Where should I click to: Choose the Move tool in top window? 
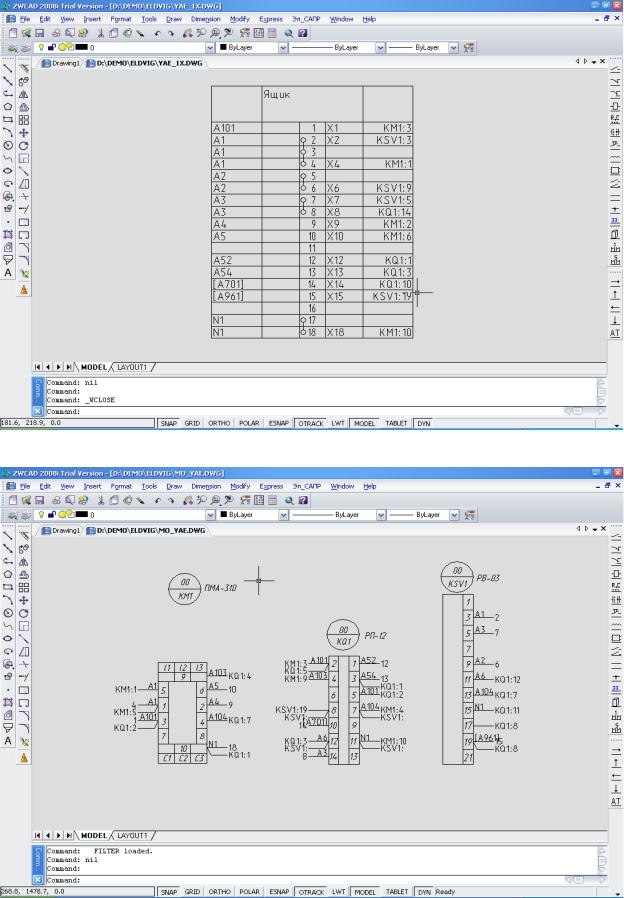click(24, 130)
